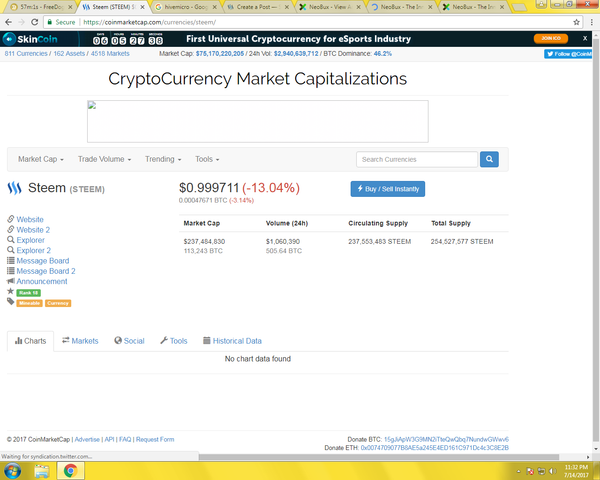Reload the page with the refresh icon

[x=34, y=22]
